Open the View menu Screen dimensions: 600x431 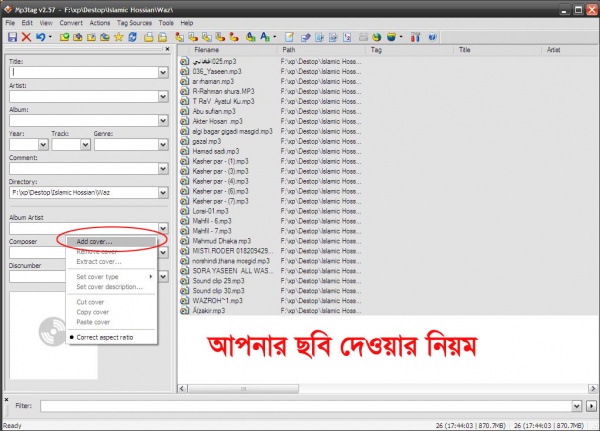pyautogui.click(x=46, y=23)
